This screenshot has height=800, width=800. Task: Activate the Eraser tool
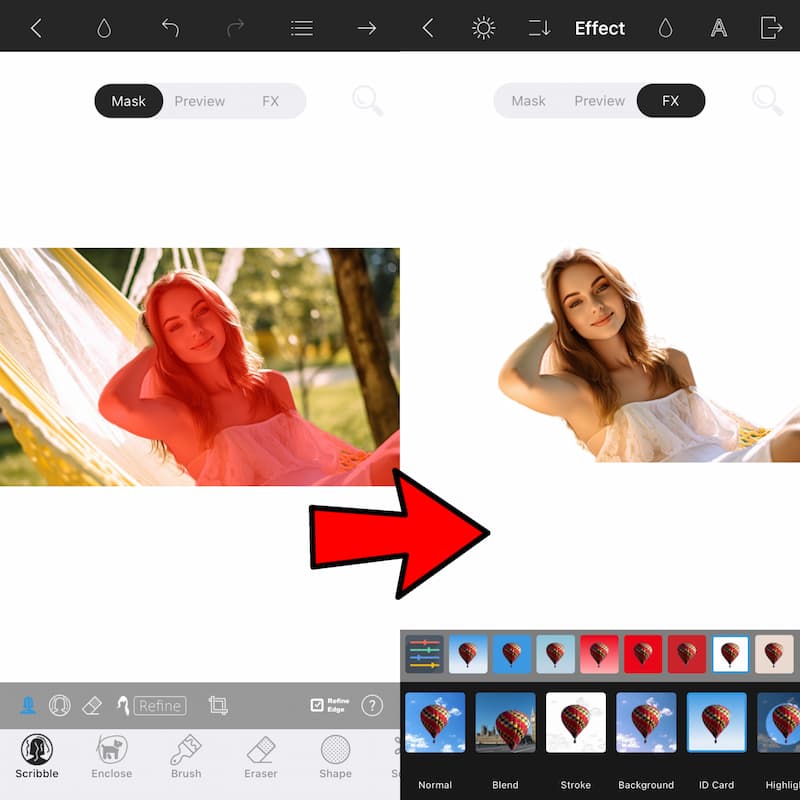point(260,755)
